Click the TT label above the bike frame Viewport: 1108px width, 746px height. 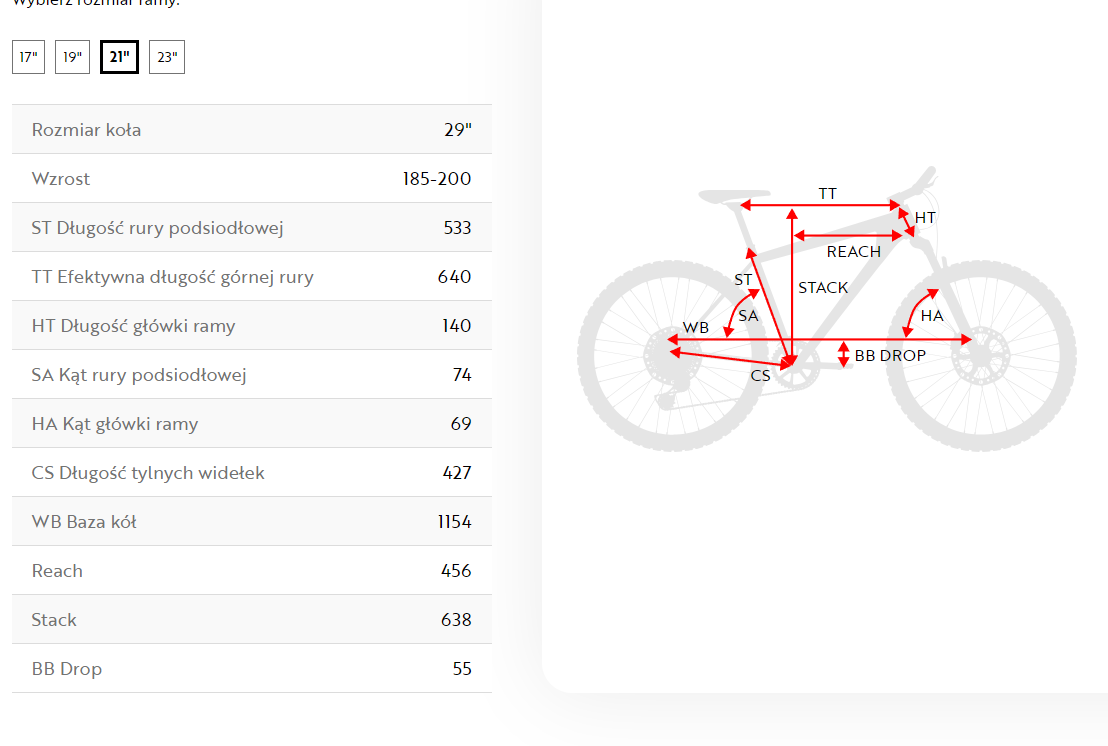point(827,194)
